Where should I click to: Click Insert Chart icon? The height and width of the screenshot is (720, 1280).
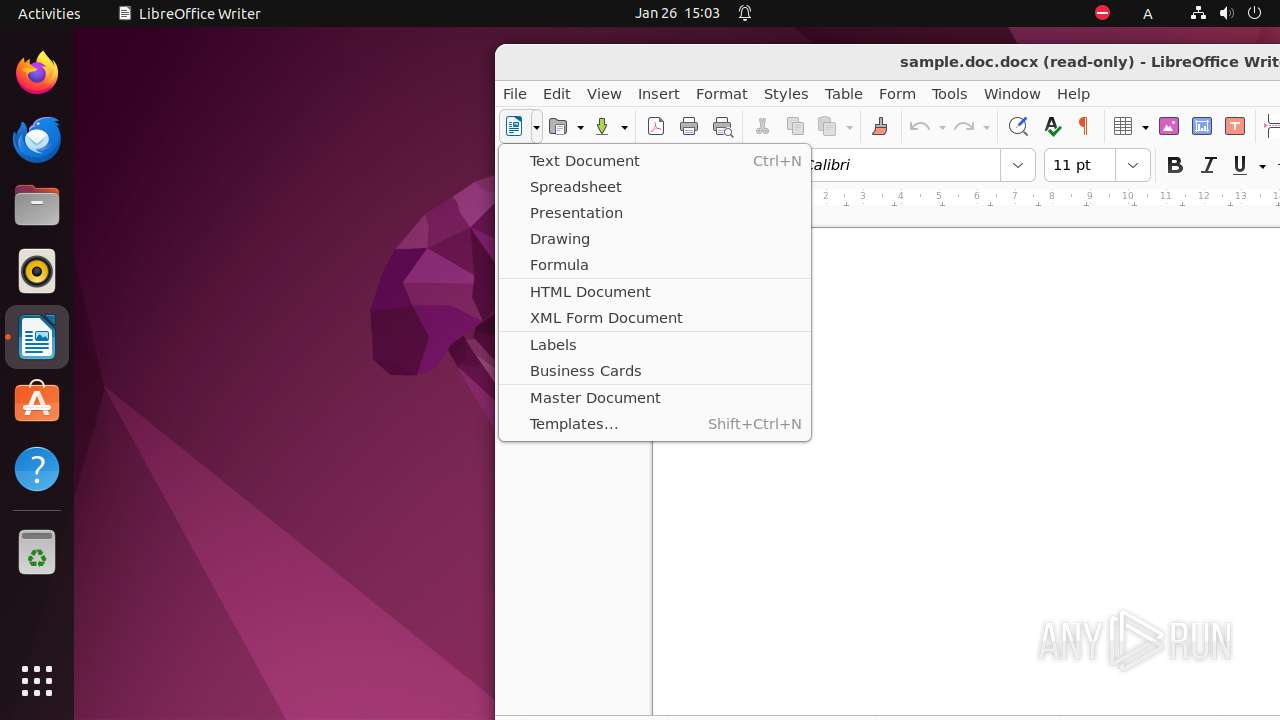(x=1202, y=126)
